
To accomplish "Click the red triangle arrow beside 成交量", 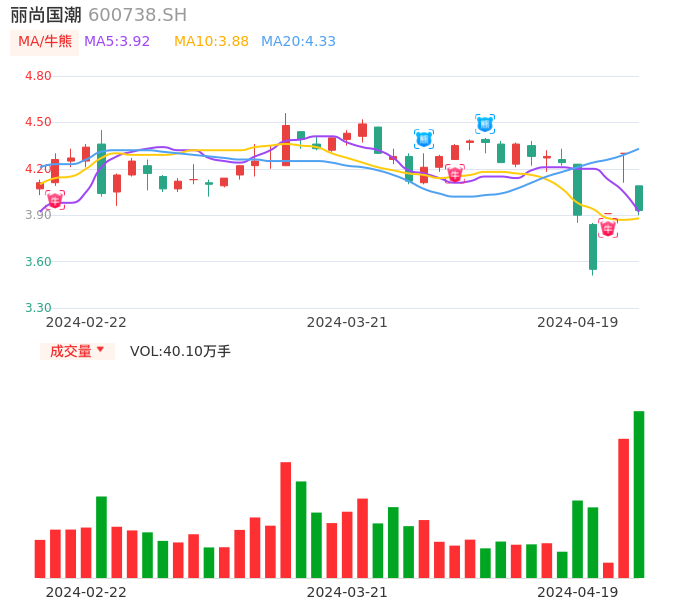I will tap(100, 350).
